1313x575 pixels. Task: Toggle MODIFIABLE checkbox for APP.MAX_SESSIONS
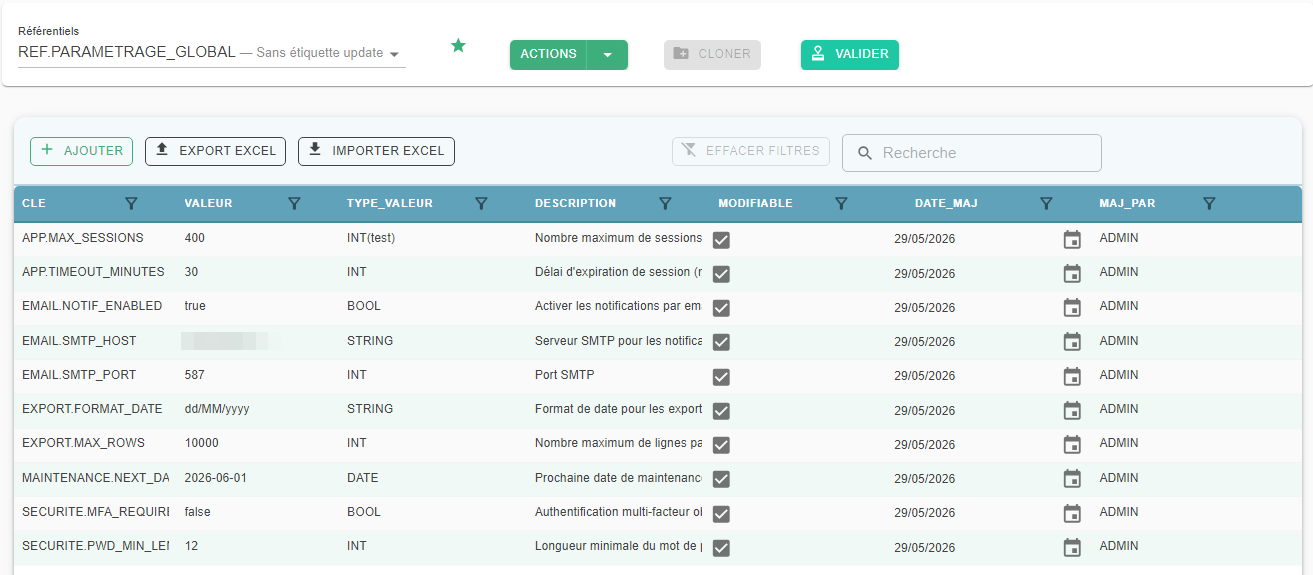click(721, 240)
